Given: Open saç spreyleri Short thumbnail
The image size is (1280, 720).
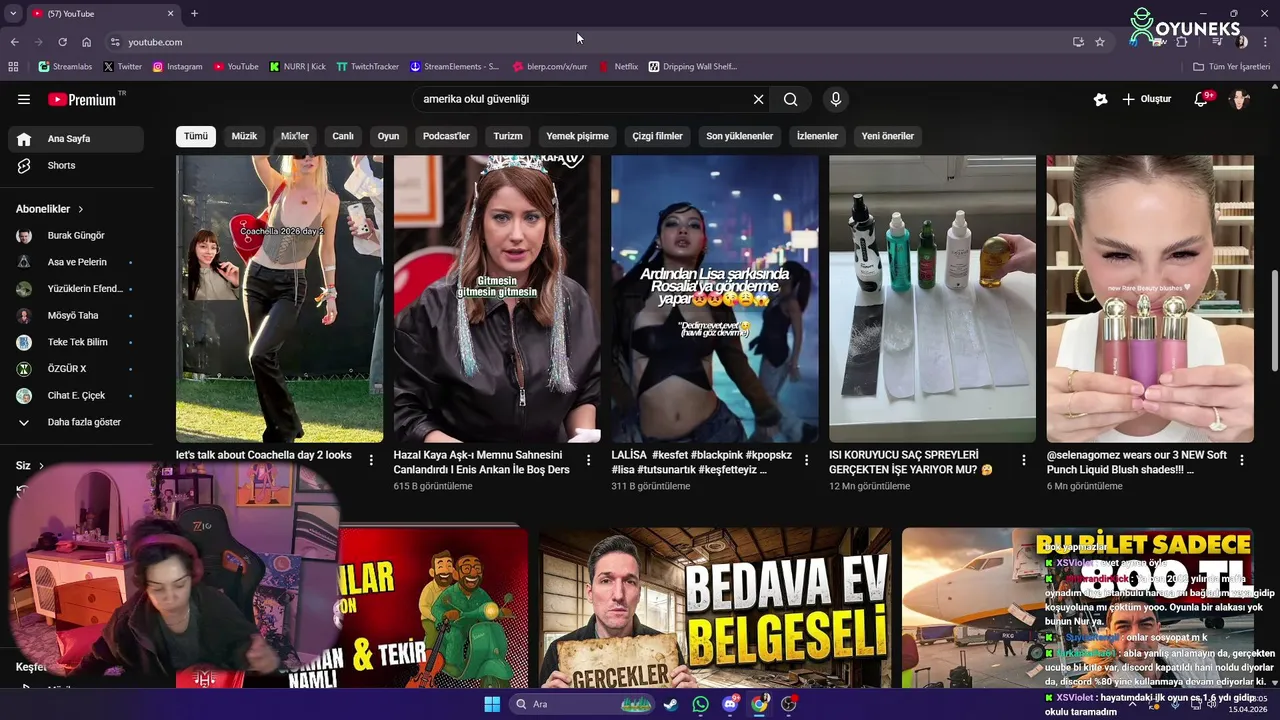Looking at the screenshot, I should (x=932, y=298).
